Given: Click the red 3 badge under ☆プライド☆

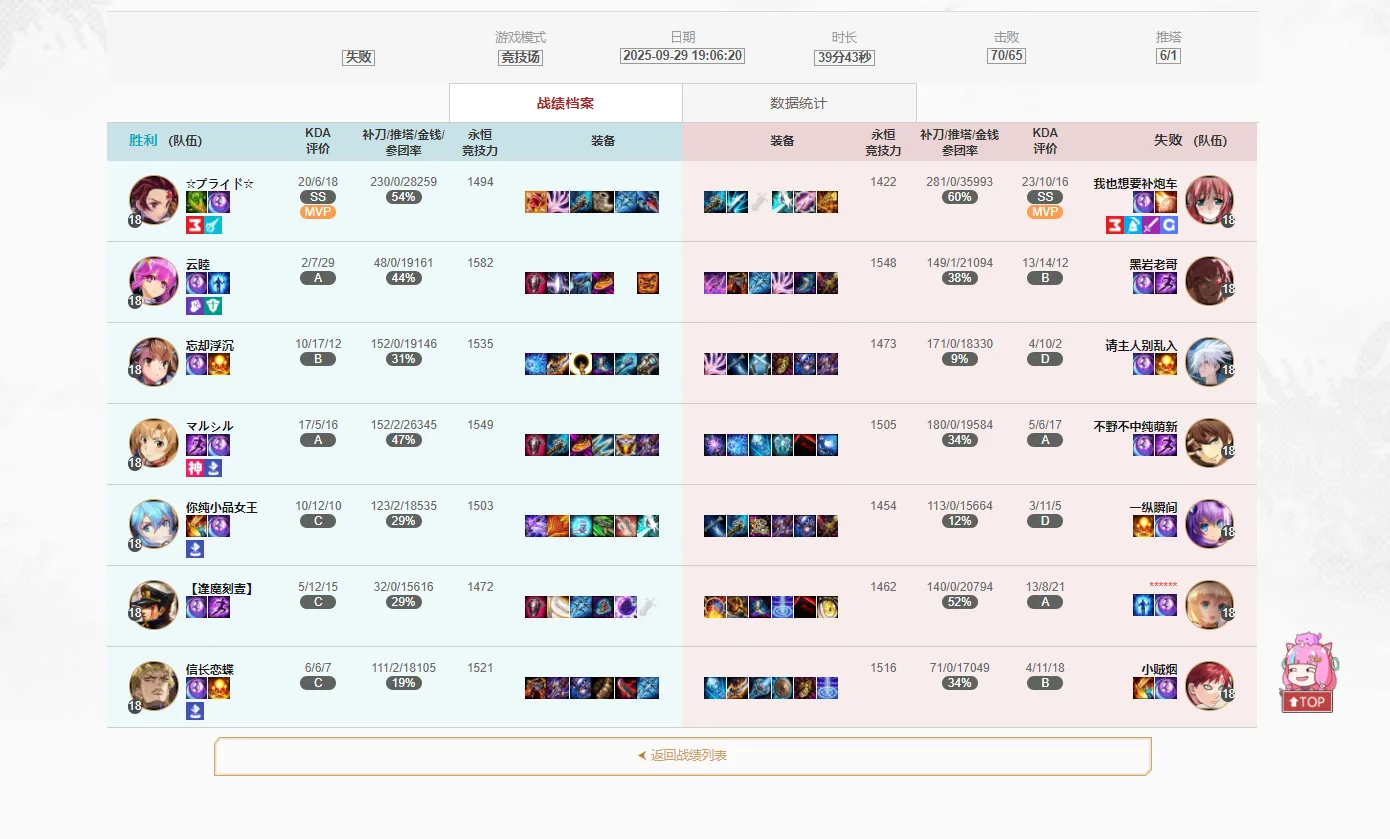Looking at the screenshot, I should (196, 225).
